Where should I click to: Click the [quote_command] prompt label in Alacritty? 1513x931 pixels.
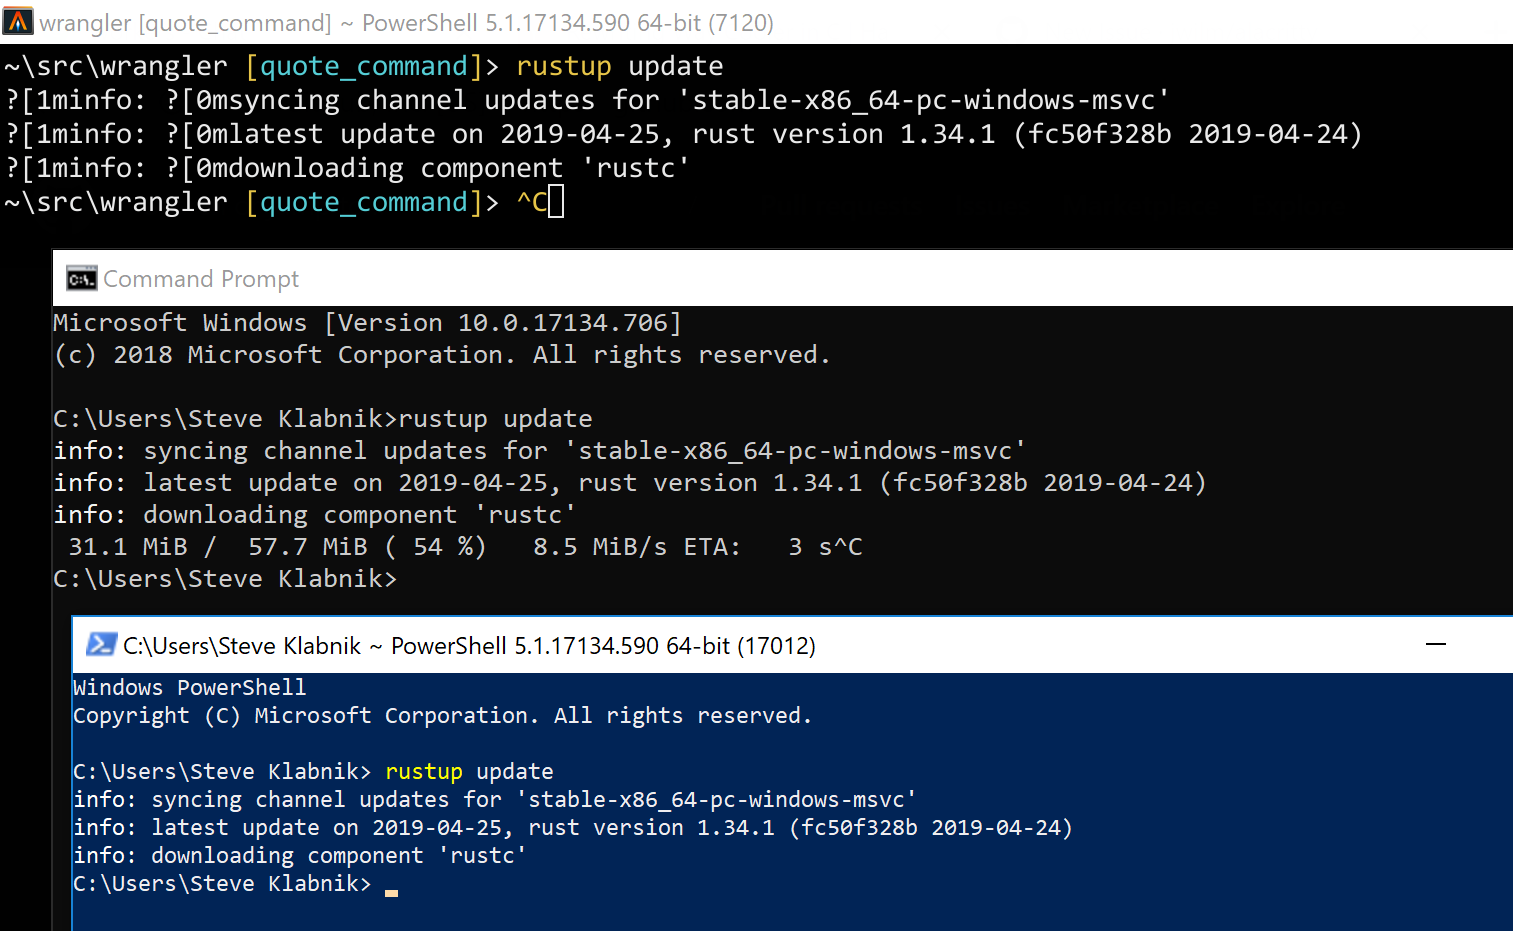362,65
